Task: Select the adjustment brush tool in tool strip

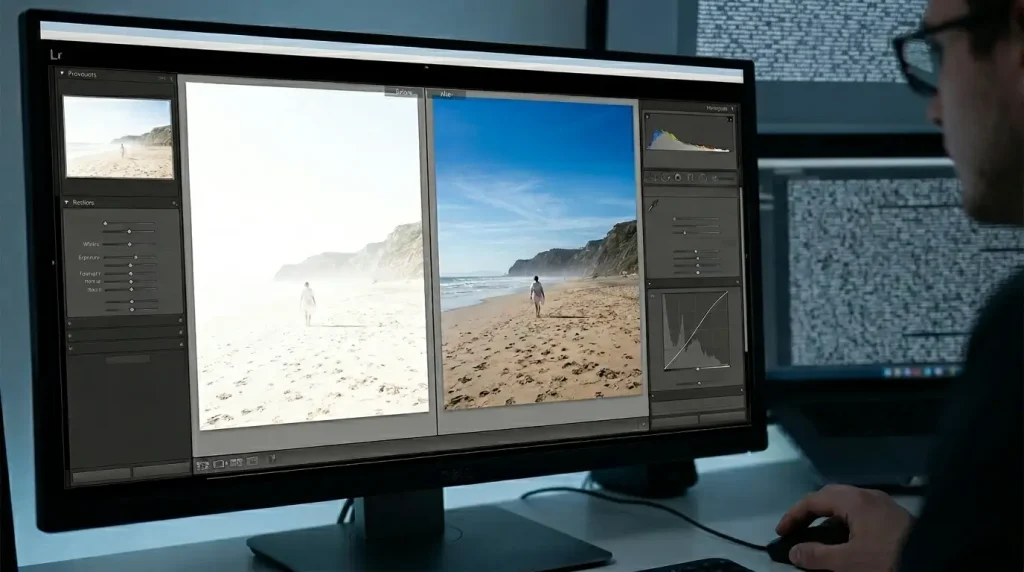Action: [715, 178]
